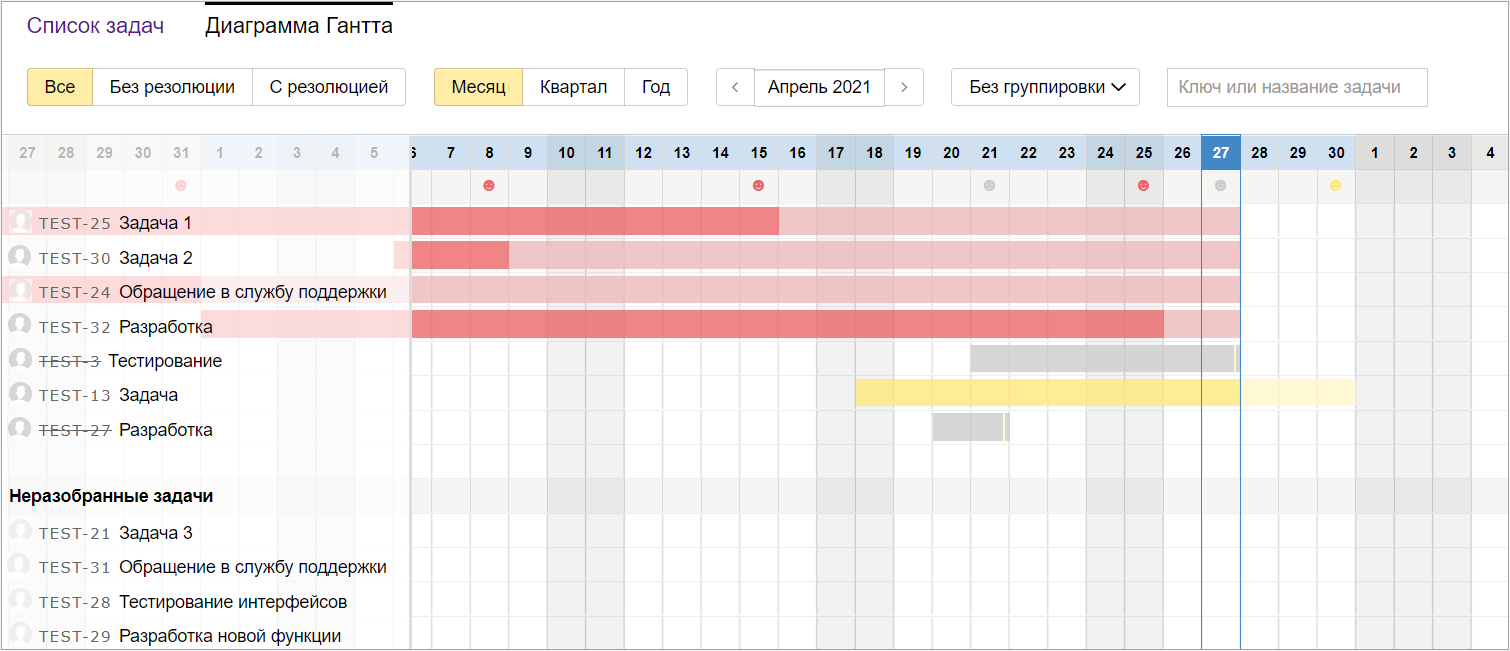Open task link TEST-31
1510x651 pixels.
coord(75,567)
